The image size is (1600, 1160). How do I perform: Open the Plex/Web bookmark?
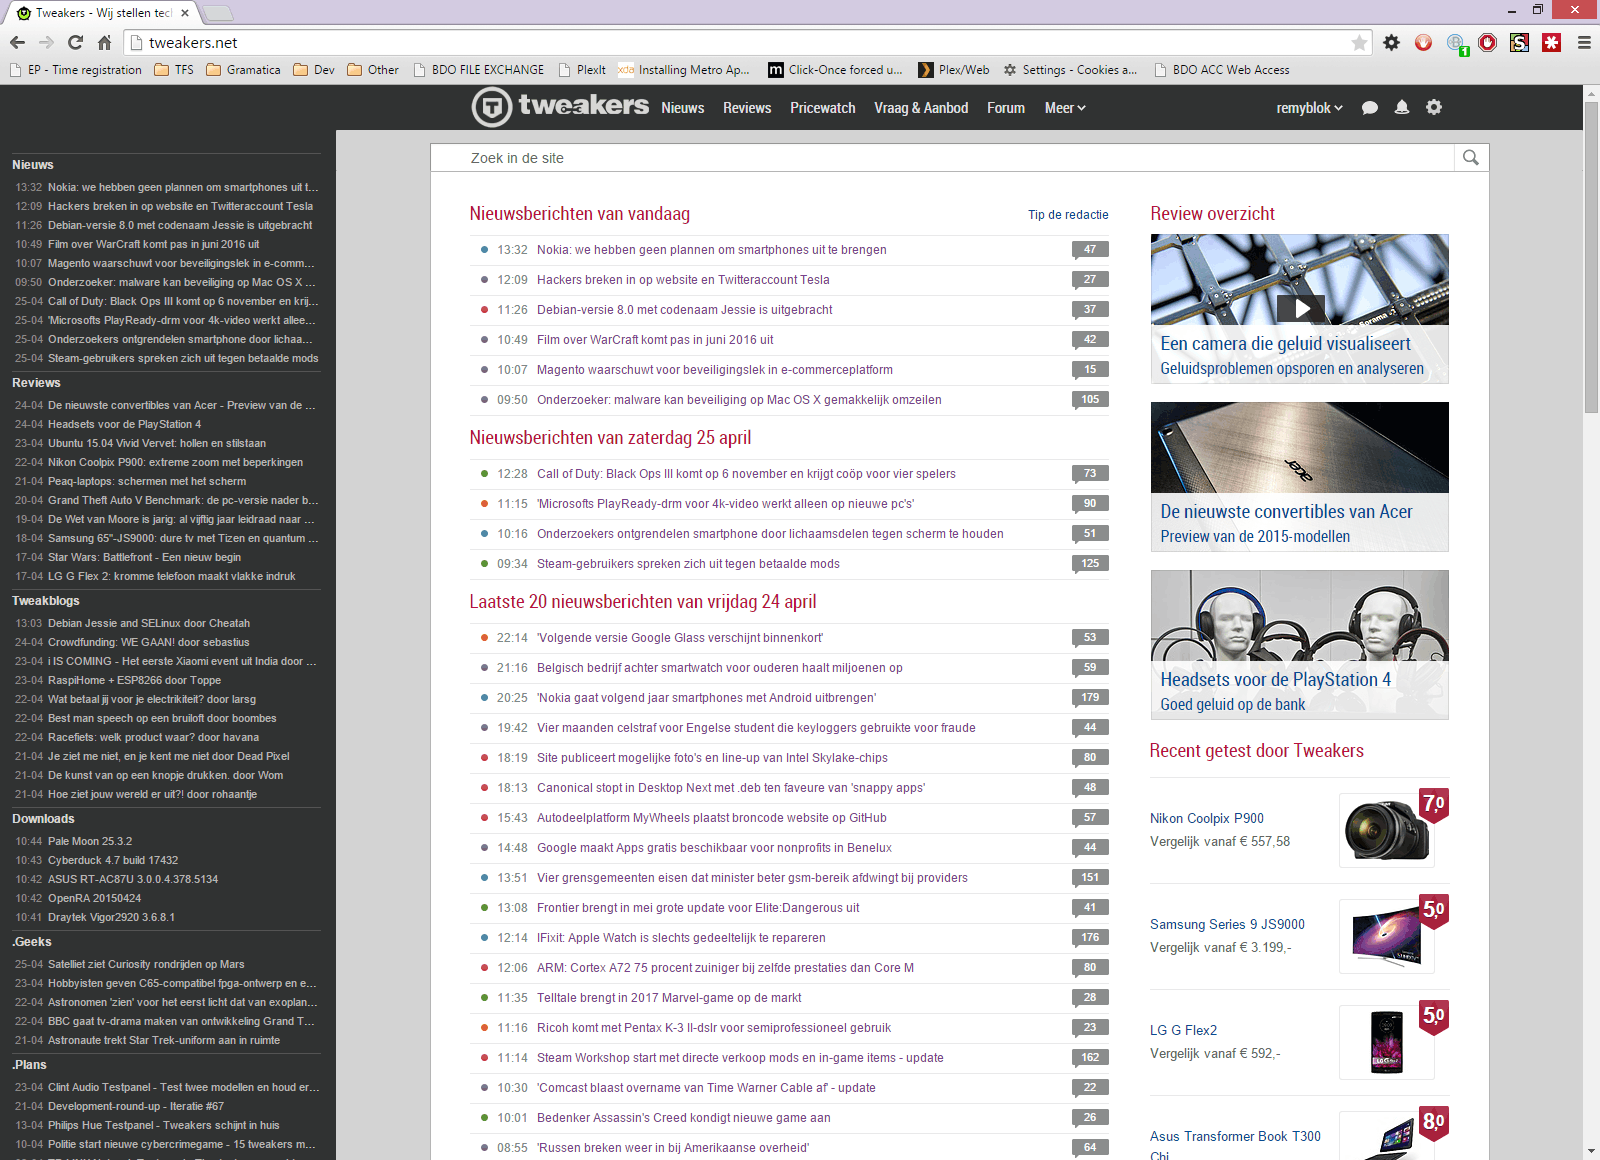tap(954, 70)
